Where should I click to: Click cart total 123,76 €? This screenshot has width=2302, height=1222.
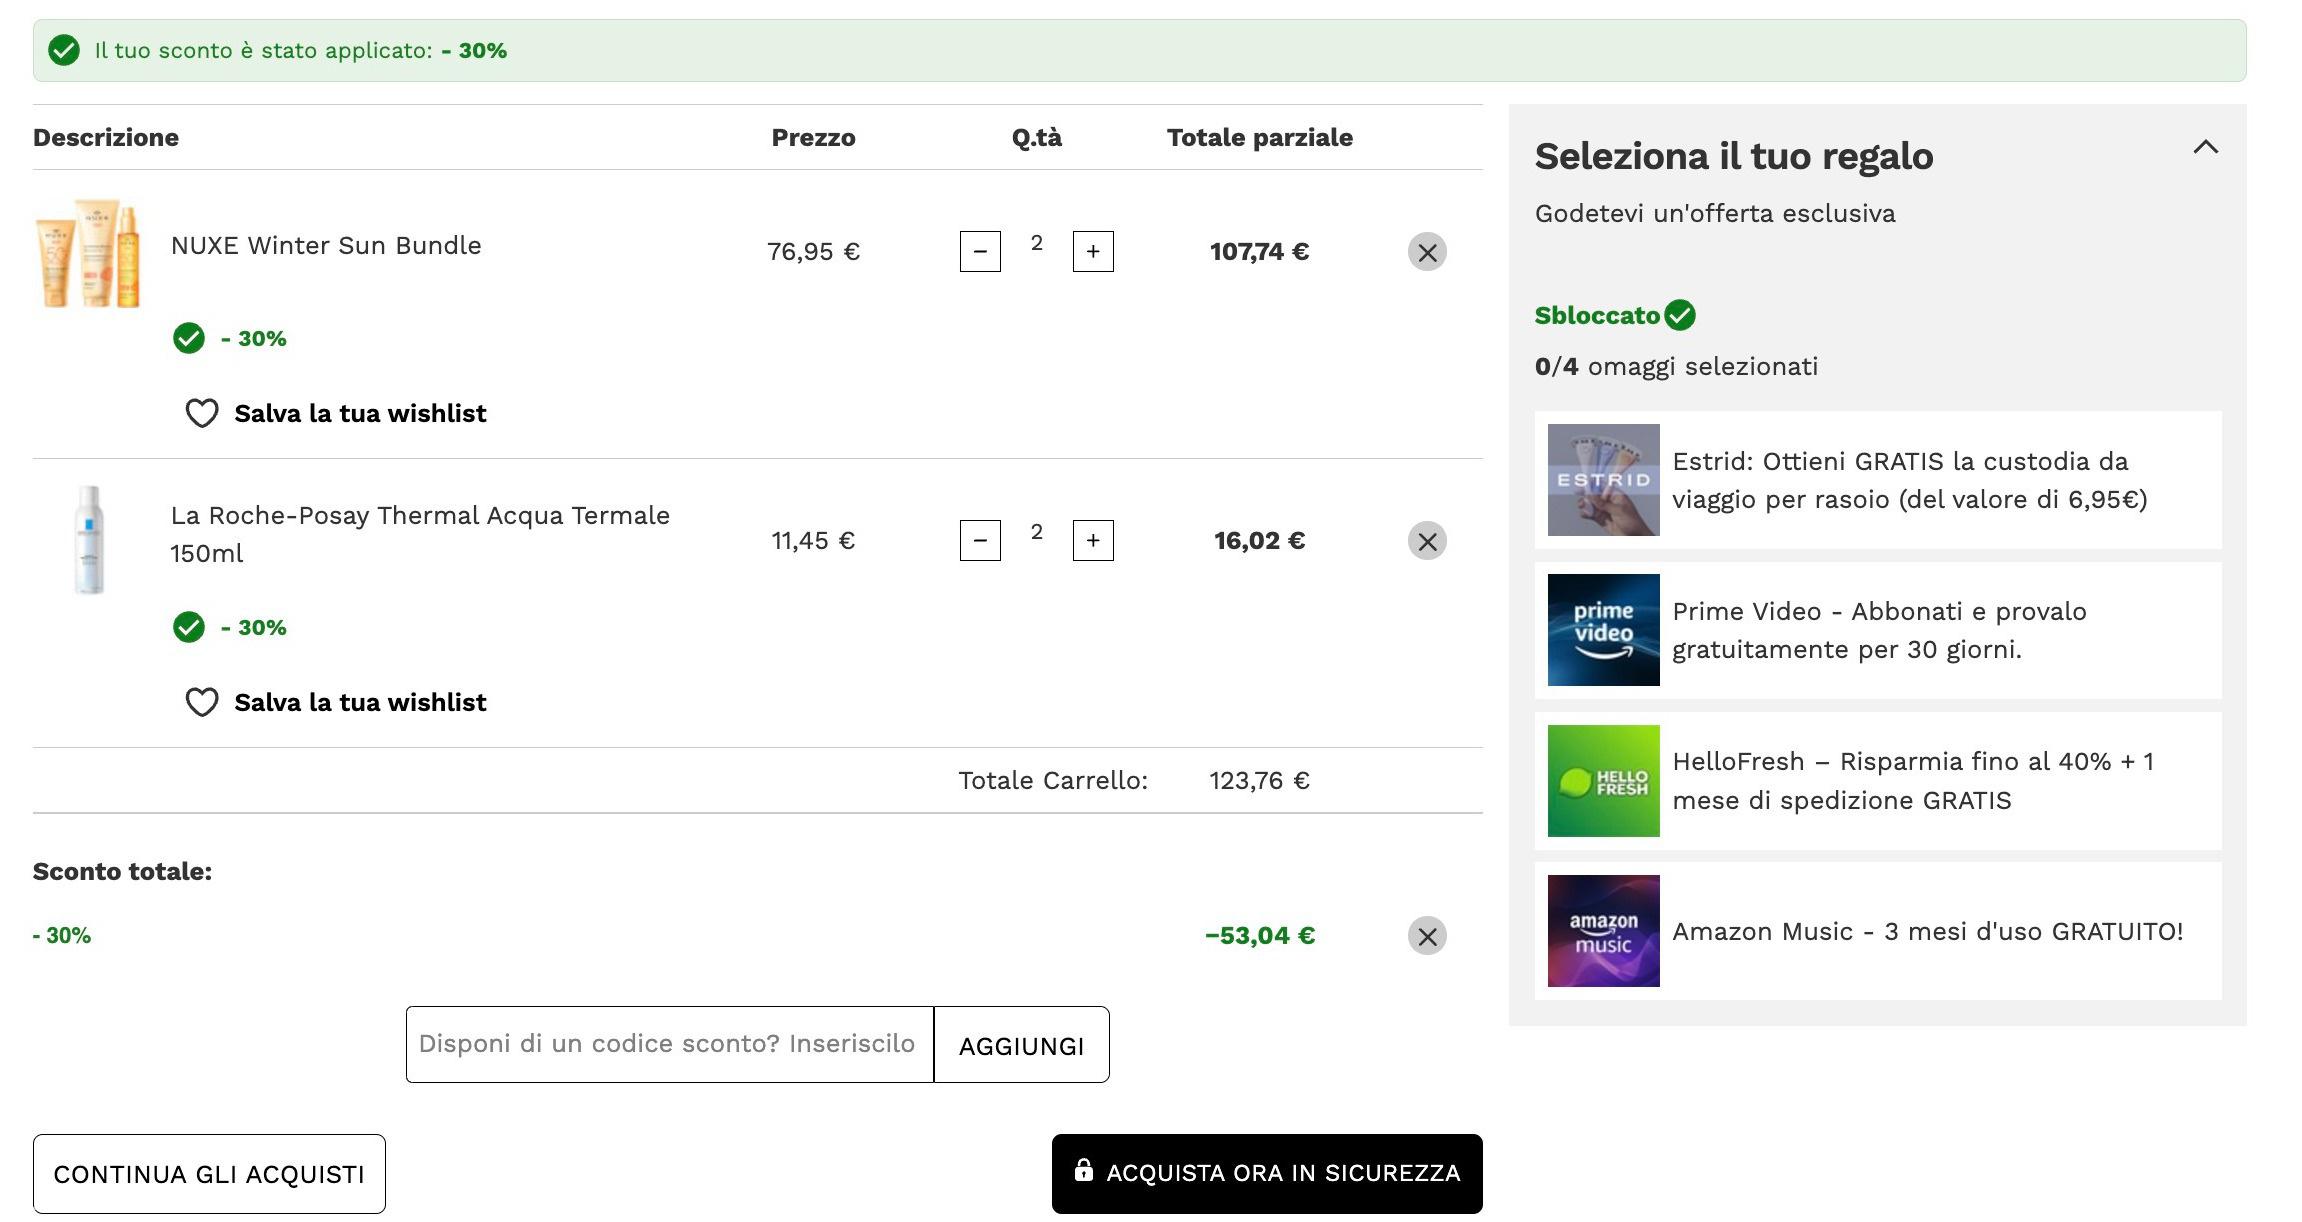[x=1259, y=780]
